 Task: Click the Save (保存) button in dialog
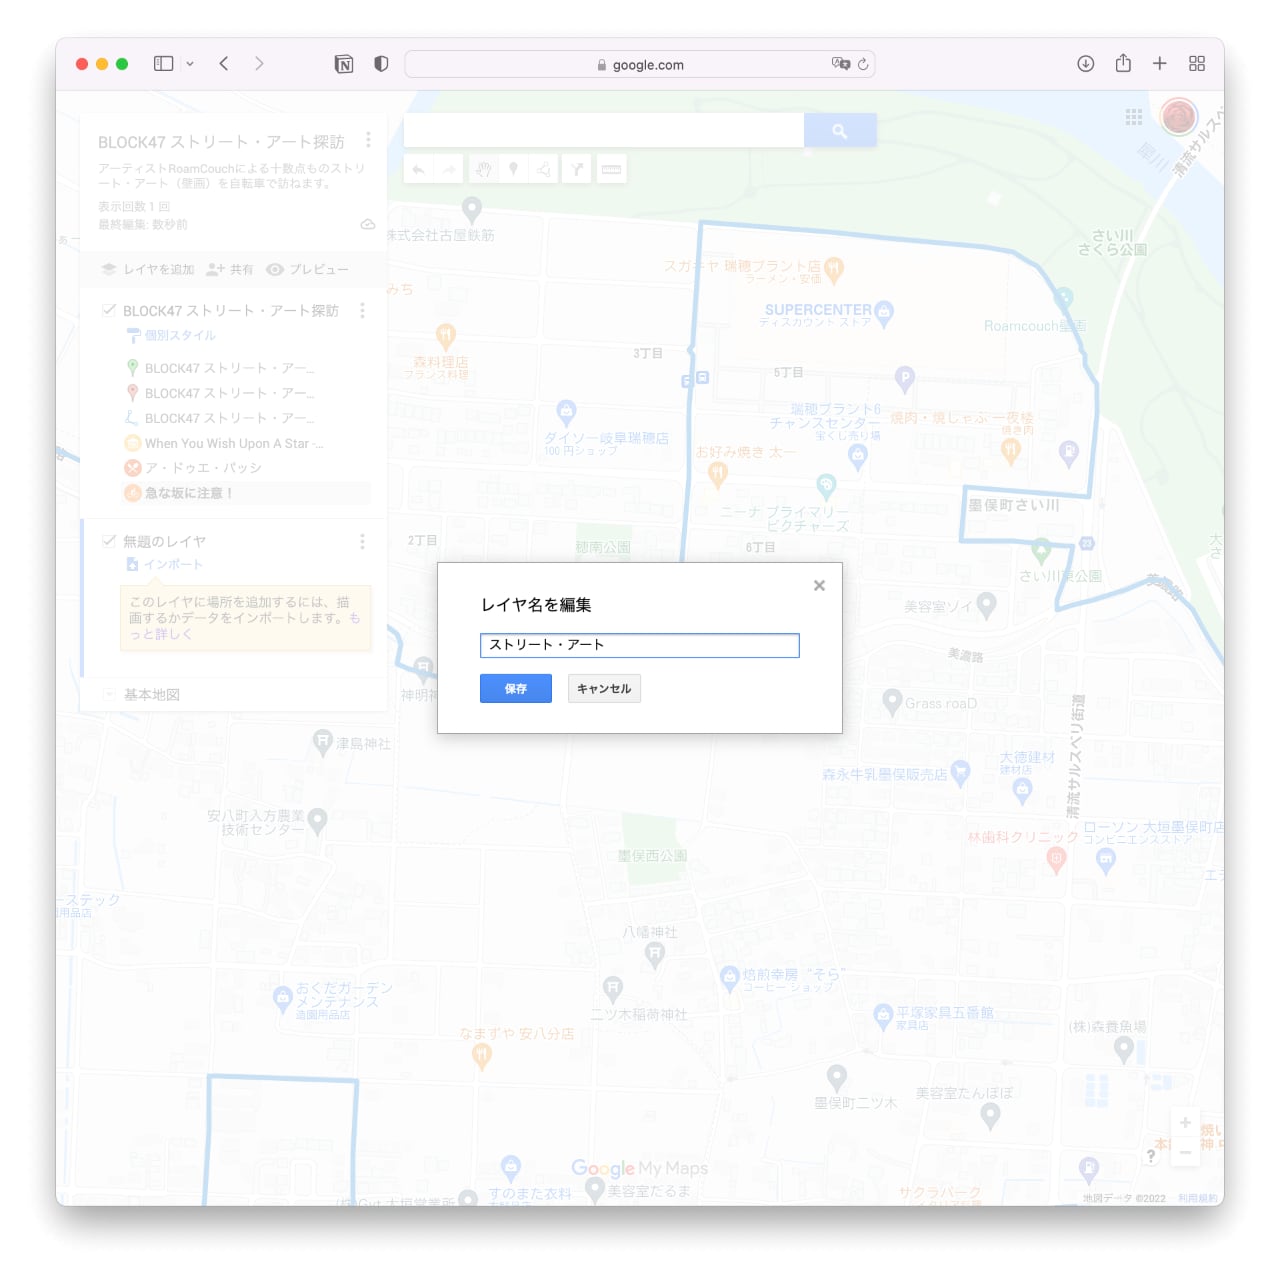[x=515, y=689]
